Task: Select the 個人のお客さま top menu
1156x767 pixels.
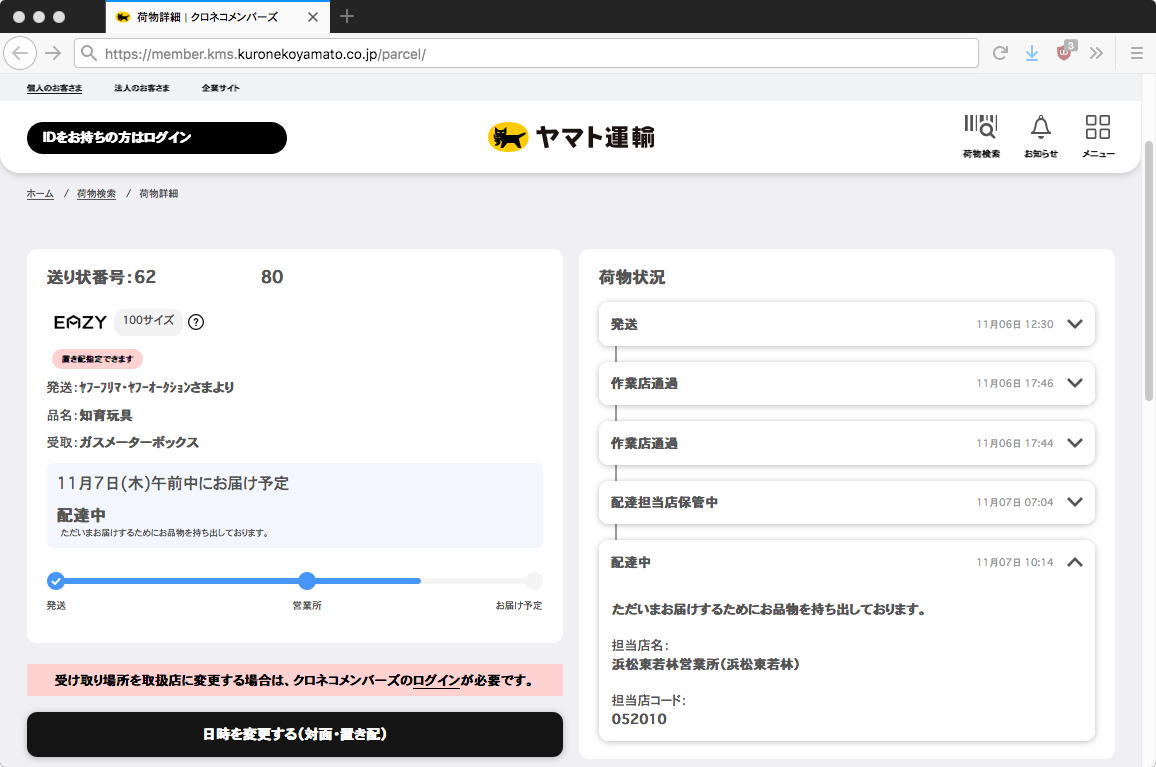Action: coord(55,88)
